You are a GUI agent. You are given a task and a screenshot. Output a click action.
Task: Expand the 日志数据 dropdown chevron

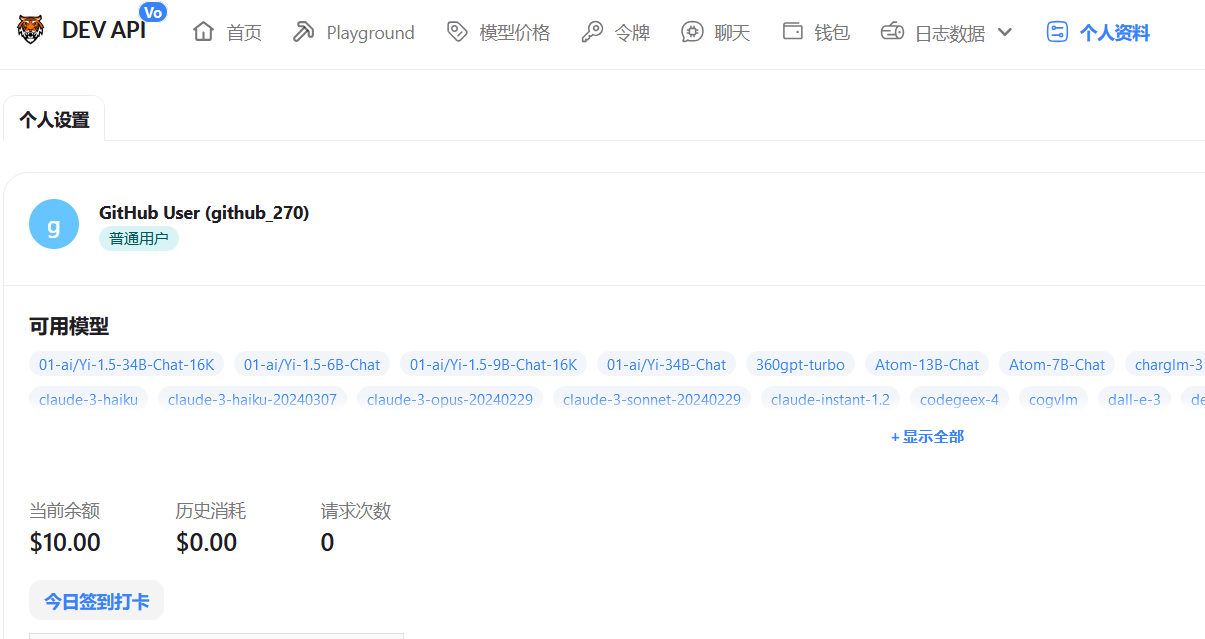[x=1005, y=32]
